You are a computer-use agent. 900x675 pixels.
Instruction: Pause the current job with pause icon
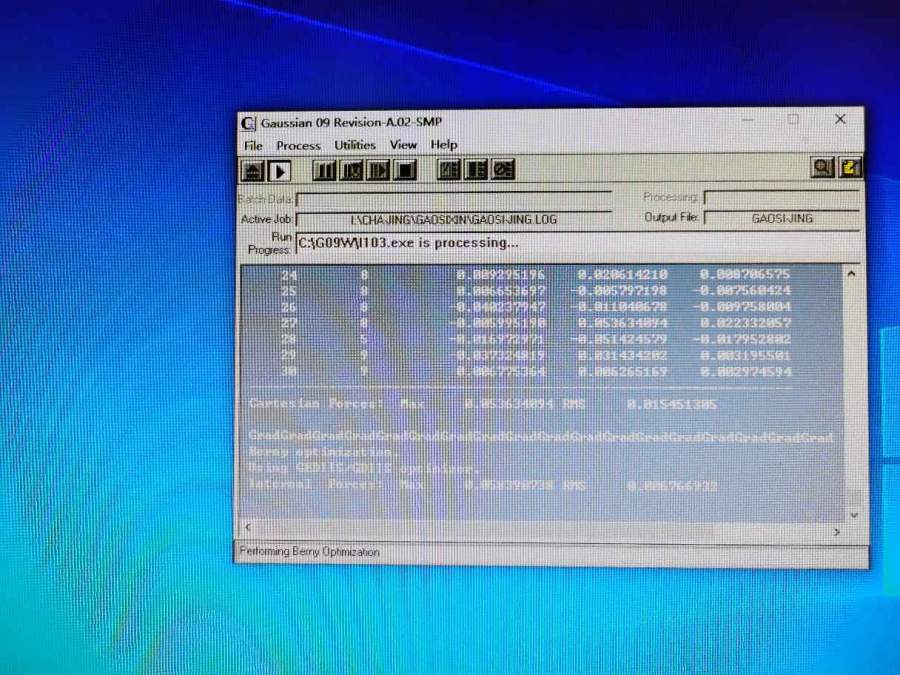pos(324,170)
